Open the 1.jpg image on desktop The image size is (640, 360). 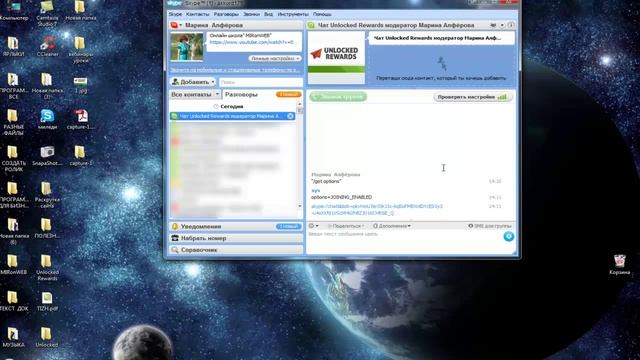[80, 84]
